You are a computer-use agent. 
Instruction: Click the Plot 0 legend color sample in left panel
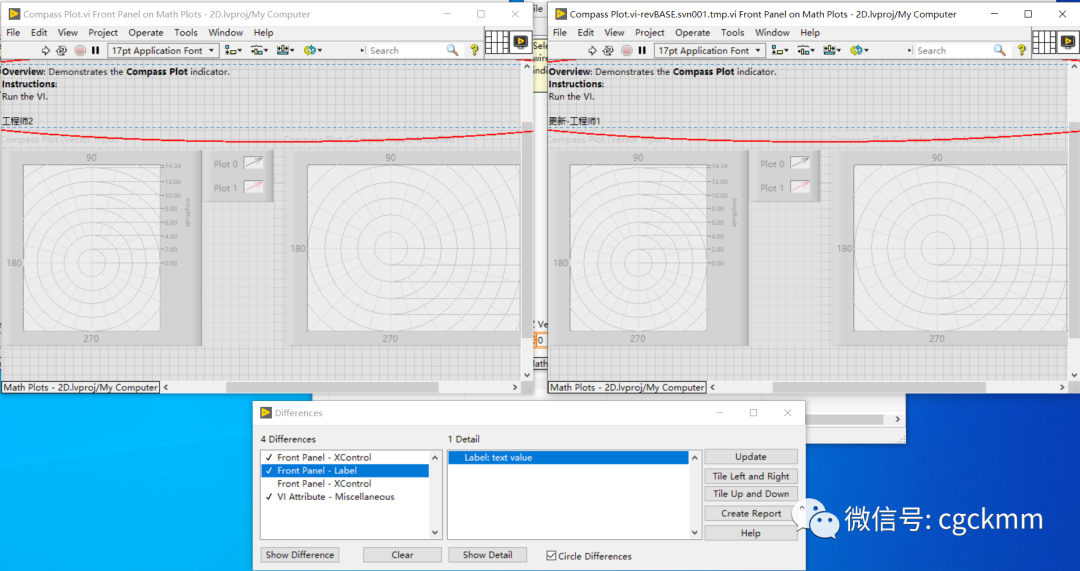pos(254,163)
